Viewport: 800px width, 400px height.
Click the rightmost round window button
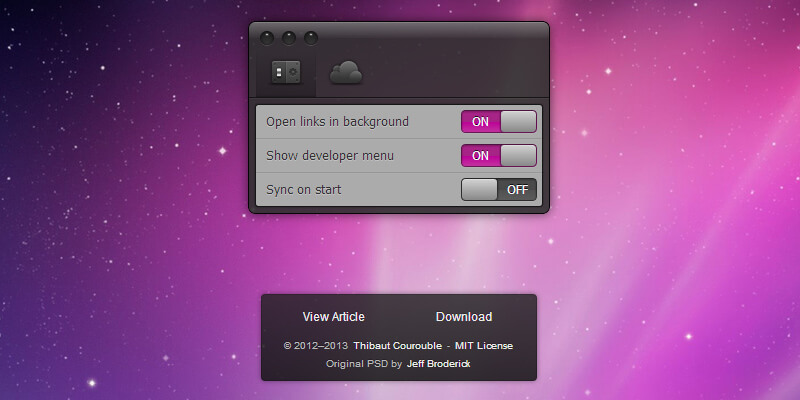pos(311,39)
